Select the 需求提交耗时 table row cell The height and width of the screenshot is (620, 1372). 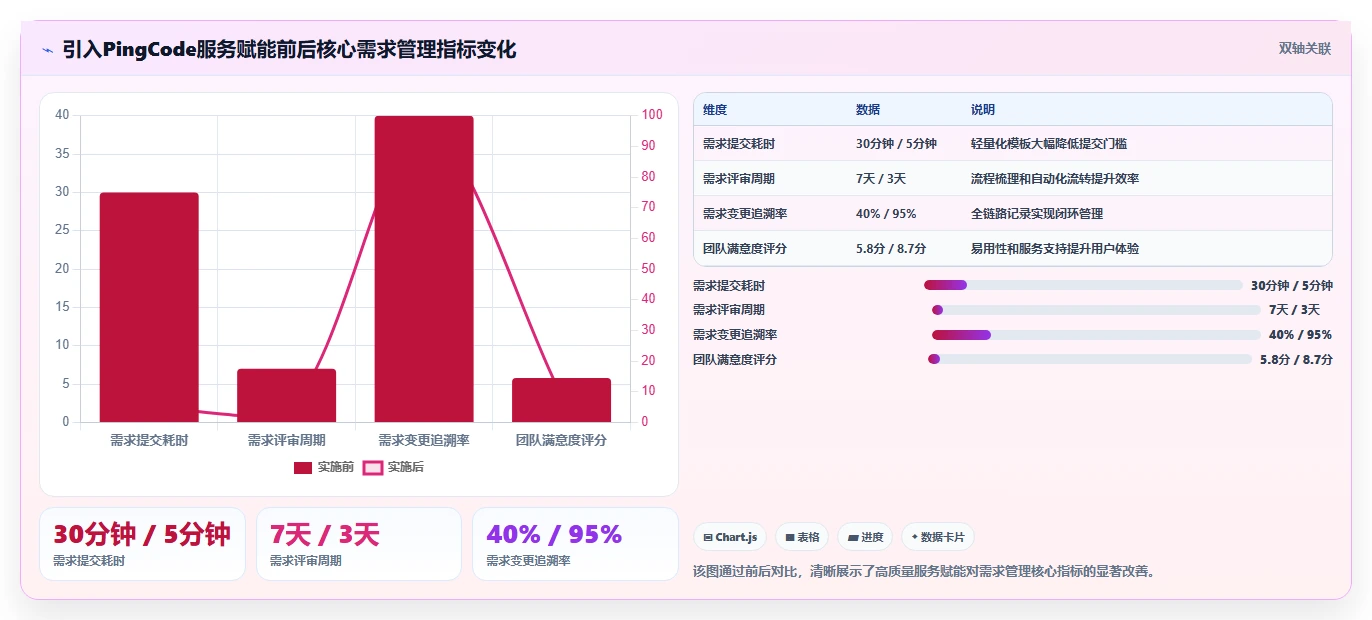pyautogui.click(x=739, y=144)
